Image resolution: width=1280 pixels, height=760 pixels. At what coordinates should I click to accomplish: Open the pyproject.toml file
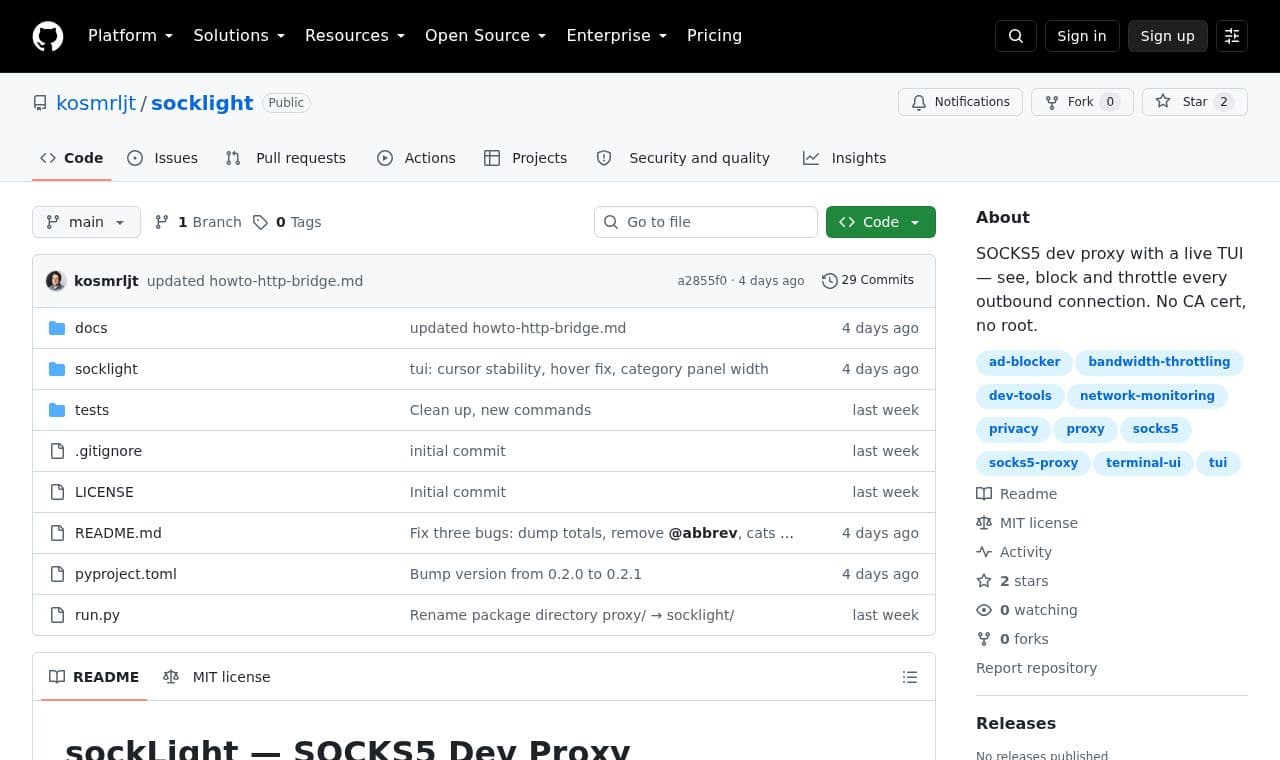(x=126, y=574)
